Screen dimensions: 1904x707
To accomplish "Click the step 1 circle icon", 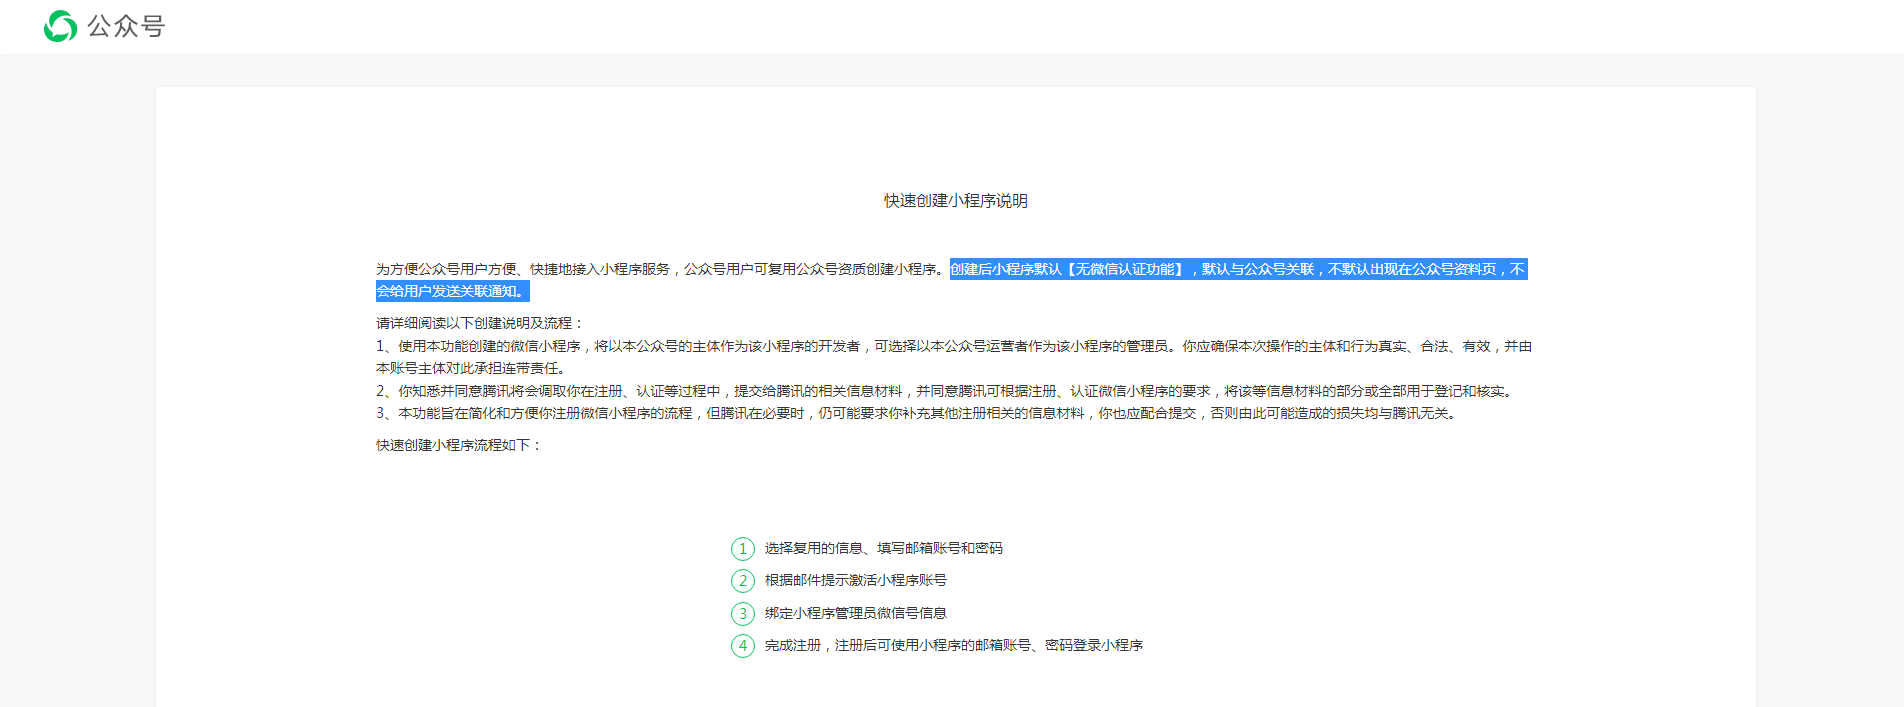I will pos(743,549).
